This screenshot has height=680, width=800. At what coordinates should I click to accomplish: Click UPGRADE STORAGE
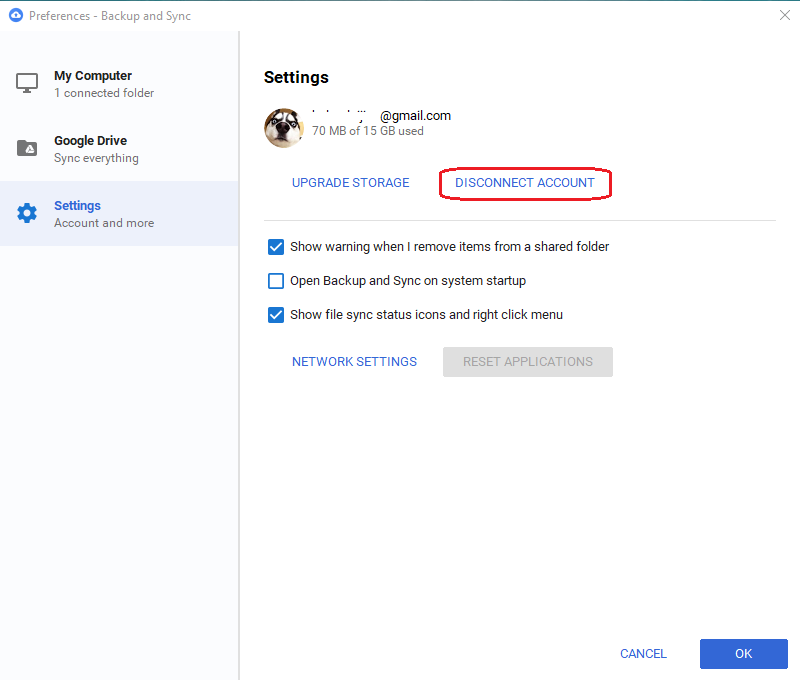[x=350, y=182]
